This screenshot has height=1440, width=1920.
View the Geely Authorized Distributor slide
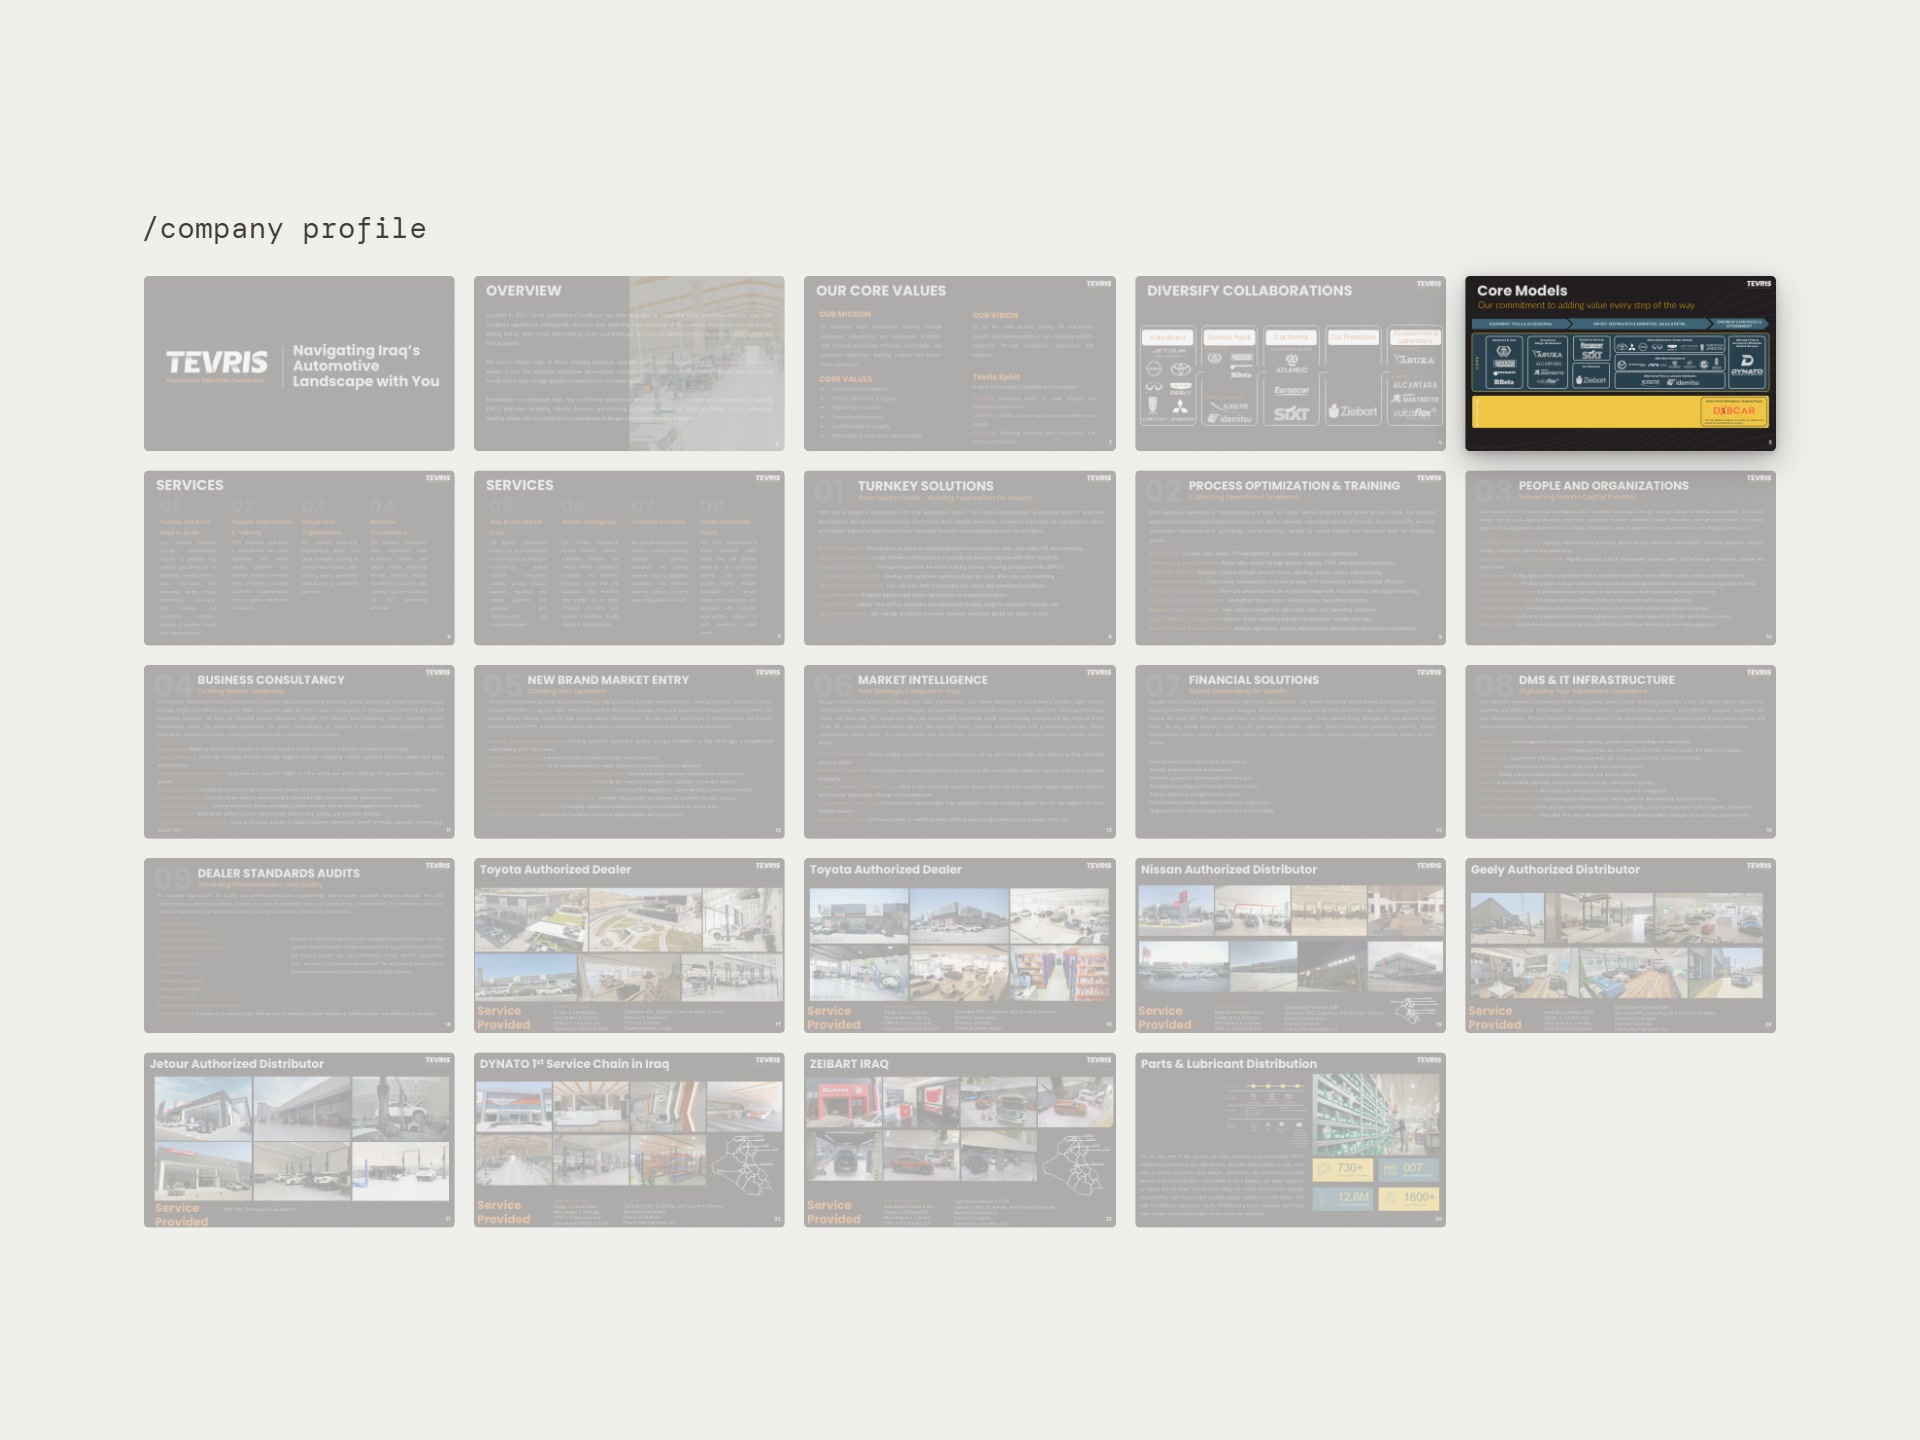coord(1620,946)
